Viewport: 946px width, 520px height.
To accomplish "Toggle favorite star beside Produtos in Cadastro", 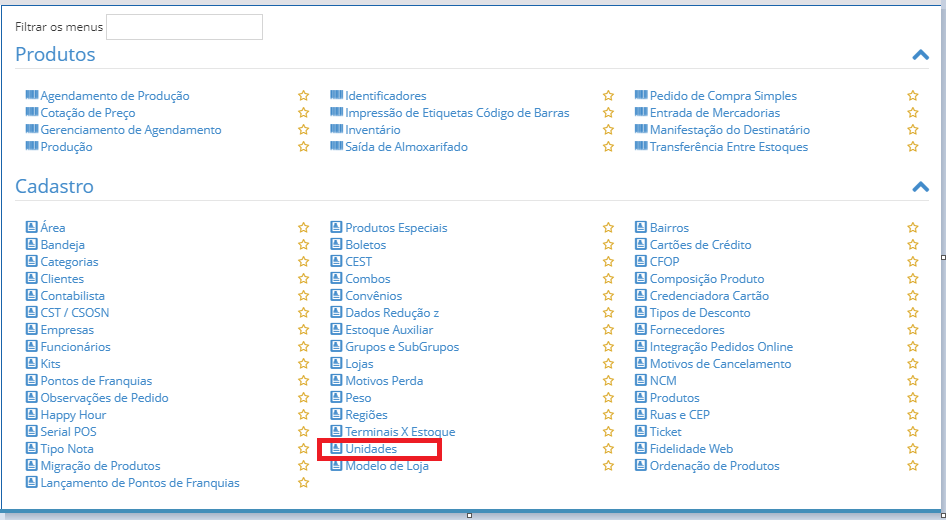I will point(913,398).
